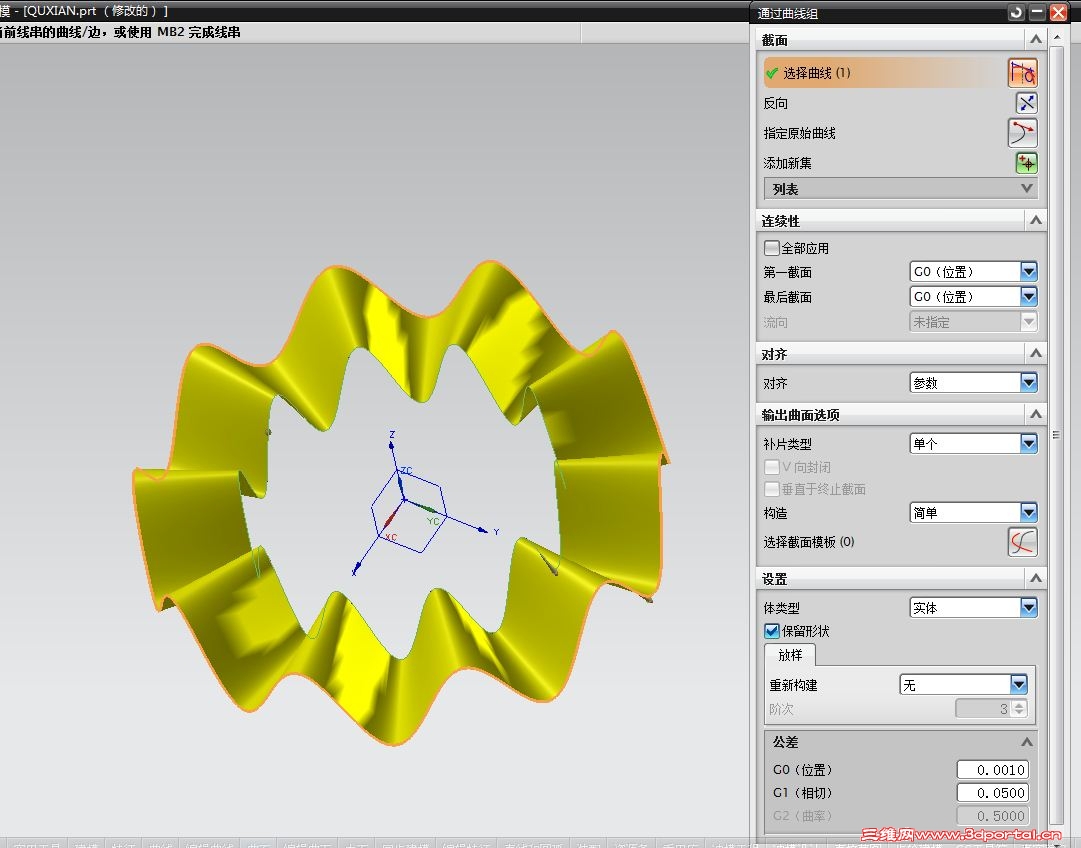This screenshot has height=848, width=1081.
Task: Toggle the 全部应用 checkbox
Action: 771,248
